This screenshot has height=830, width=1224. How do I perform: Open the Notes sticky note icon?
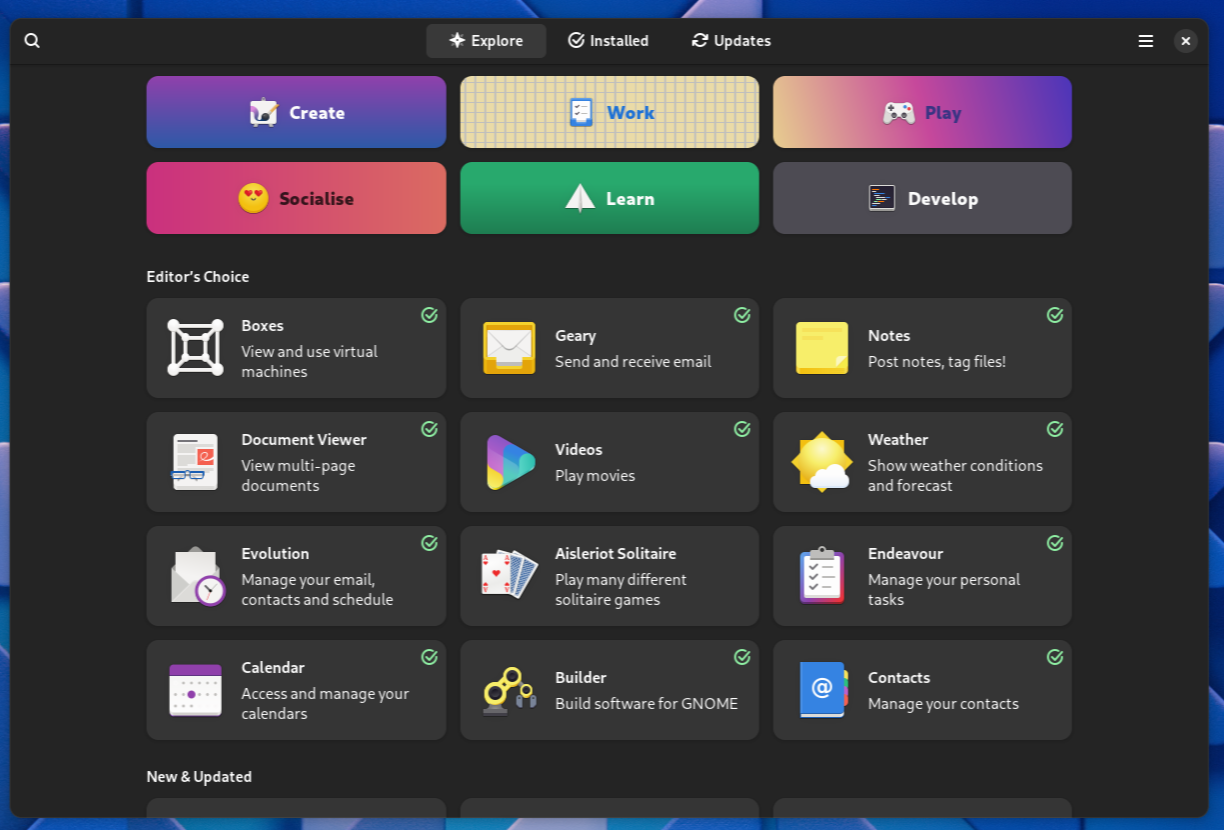coord(822,348)
